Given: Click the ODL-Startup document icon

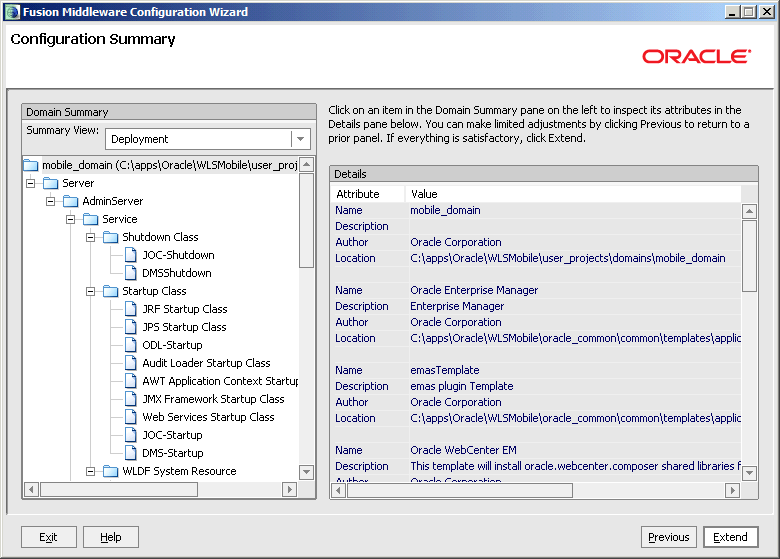Looking at the screenshot, I should tap(131, 345).
